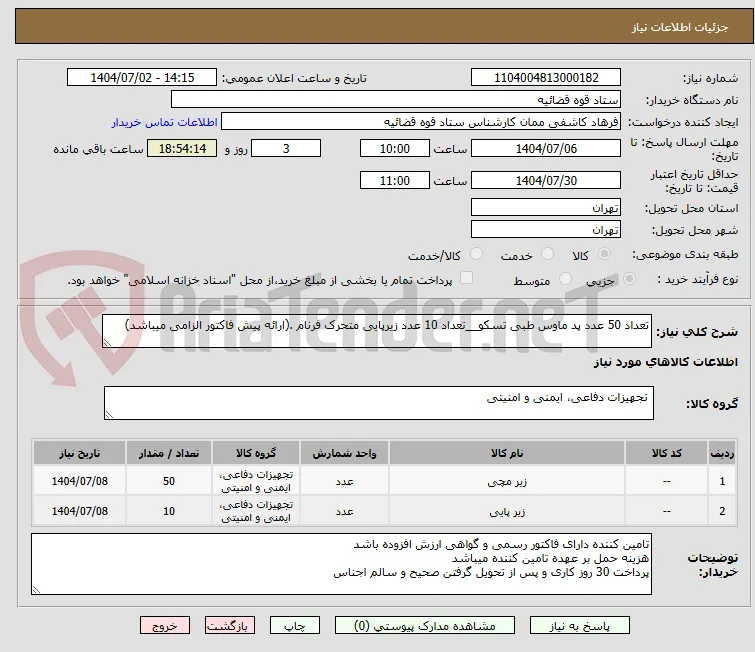Viewport: 755px width, 652px height.
Task: Select the متوسط purchase type radio
Action: (x=565, y=279)
